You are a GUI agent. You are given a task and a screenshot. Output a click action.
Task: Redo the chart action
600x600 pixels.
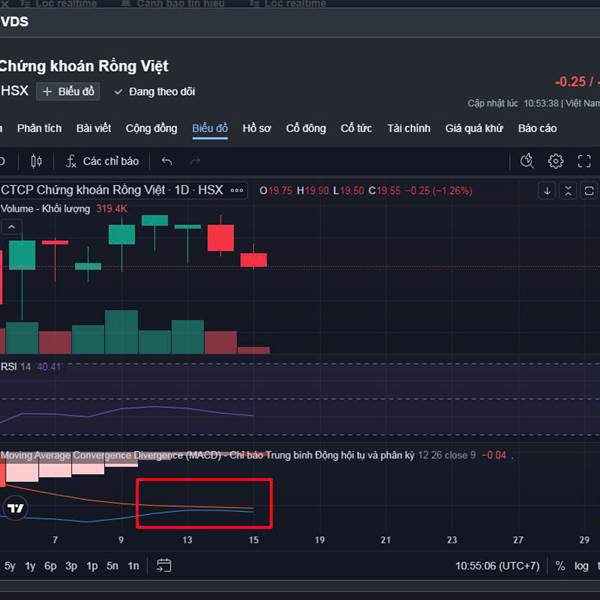coord(195,161)
